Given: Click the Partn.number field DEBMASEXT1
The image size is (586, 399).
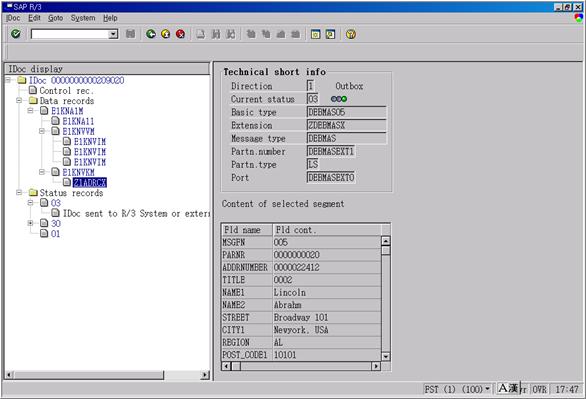Looking at the screenshot, I should pyautogui.click(x=331, y=151).
